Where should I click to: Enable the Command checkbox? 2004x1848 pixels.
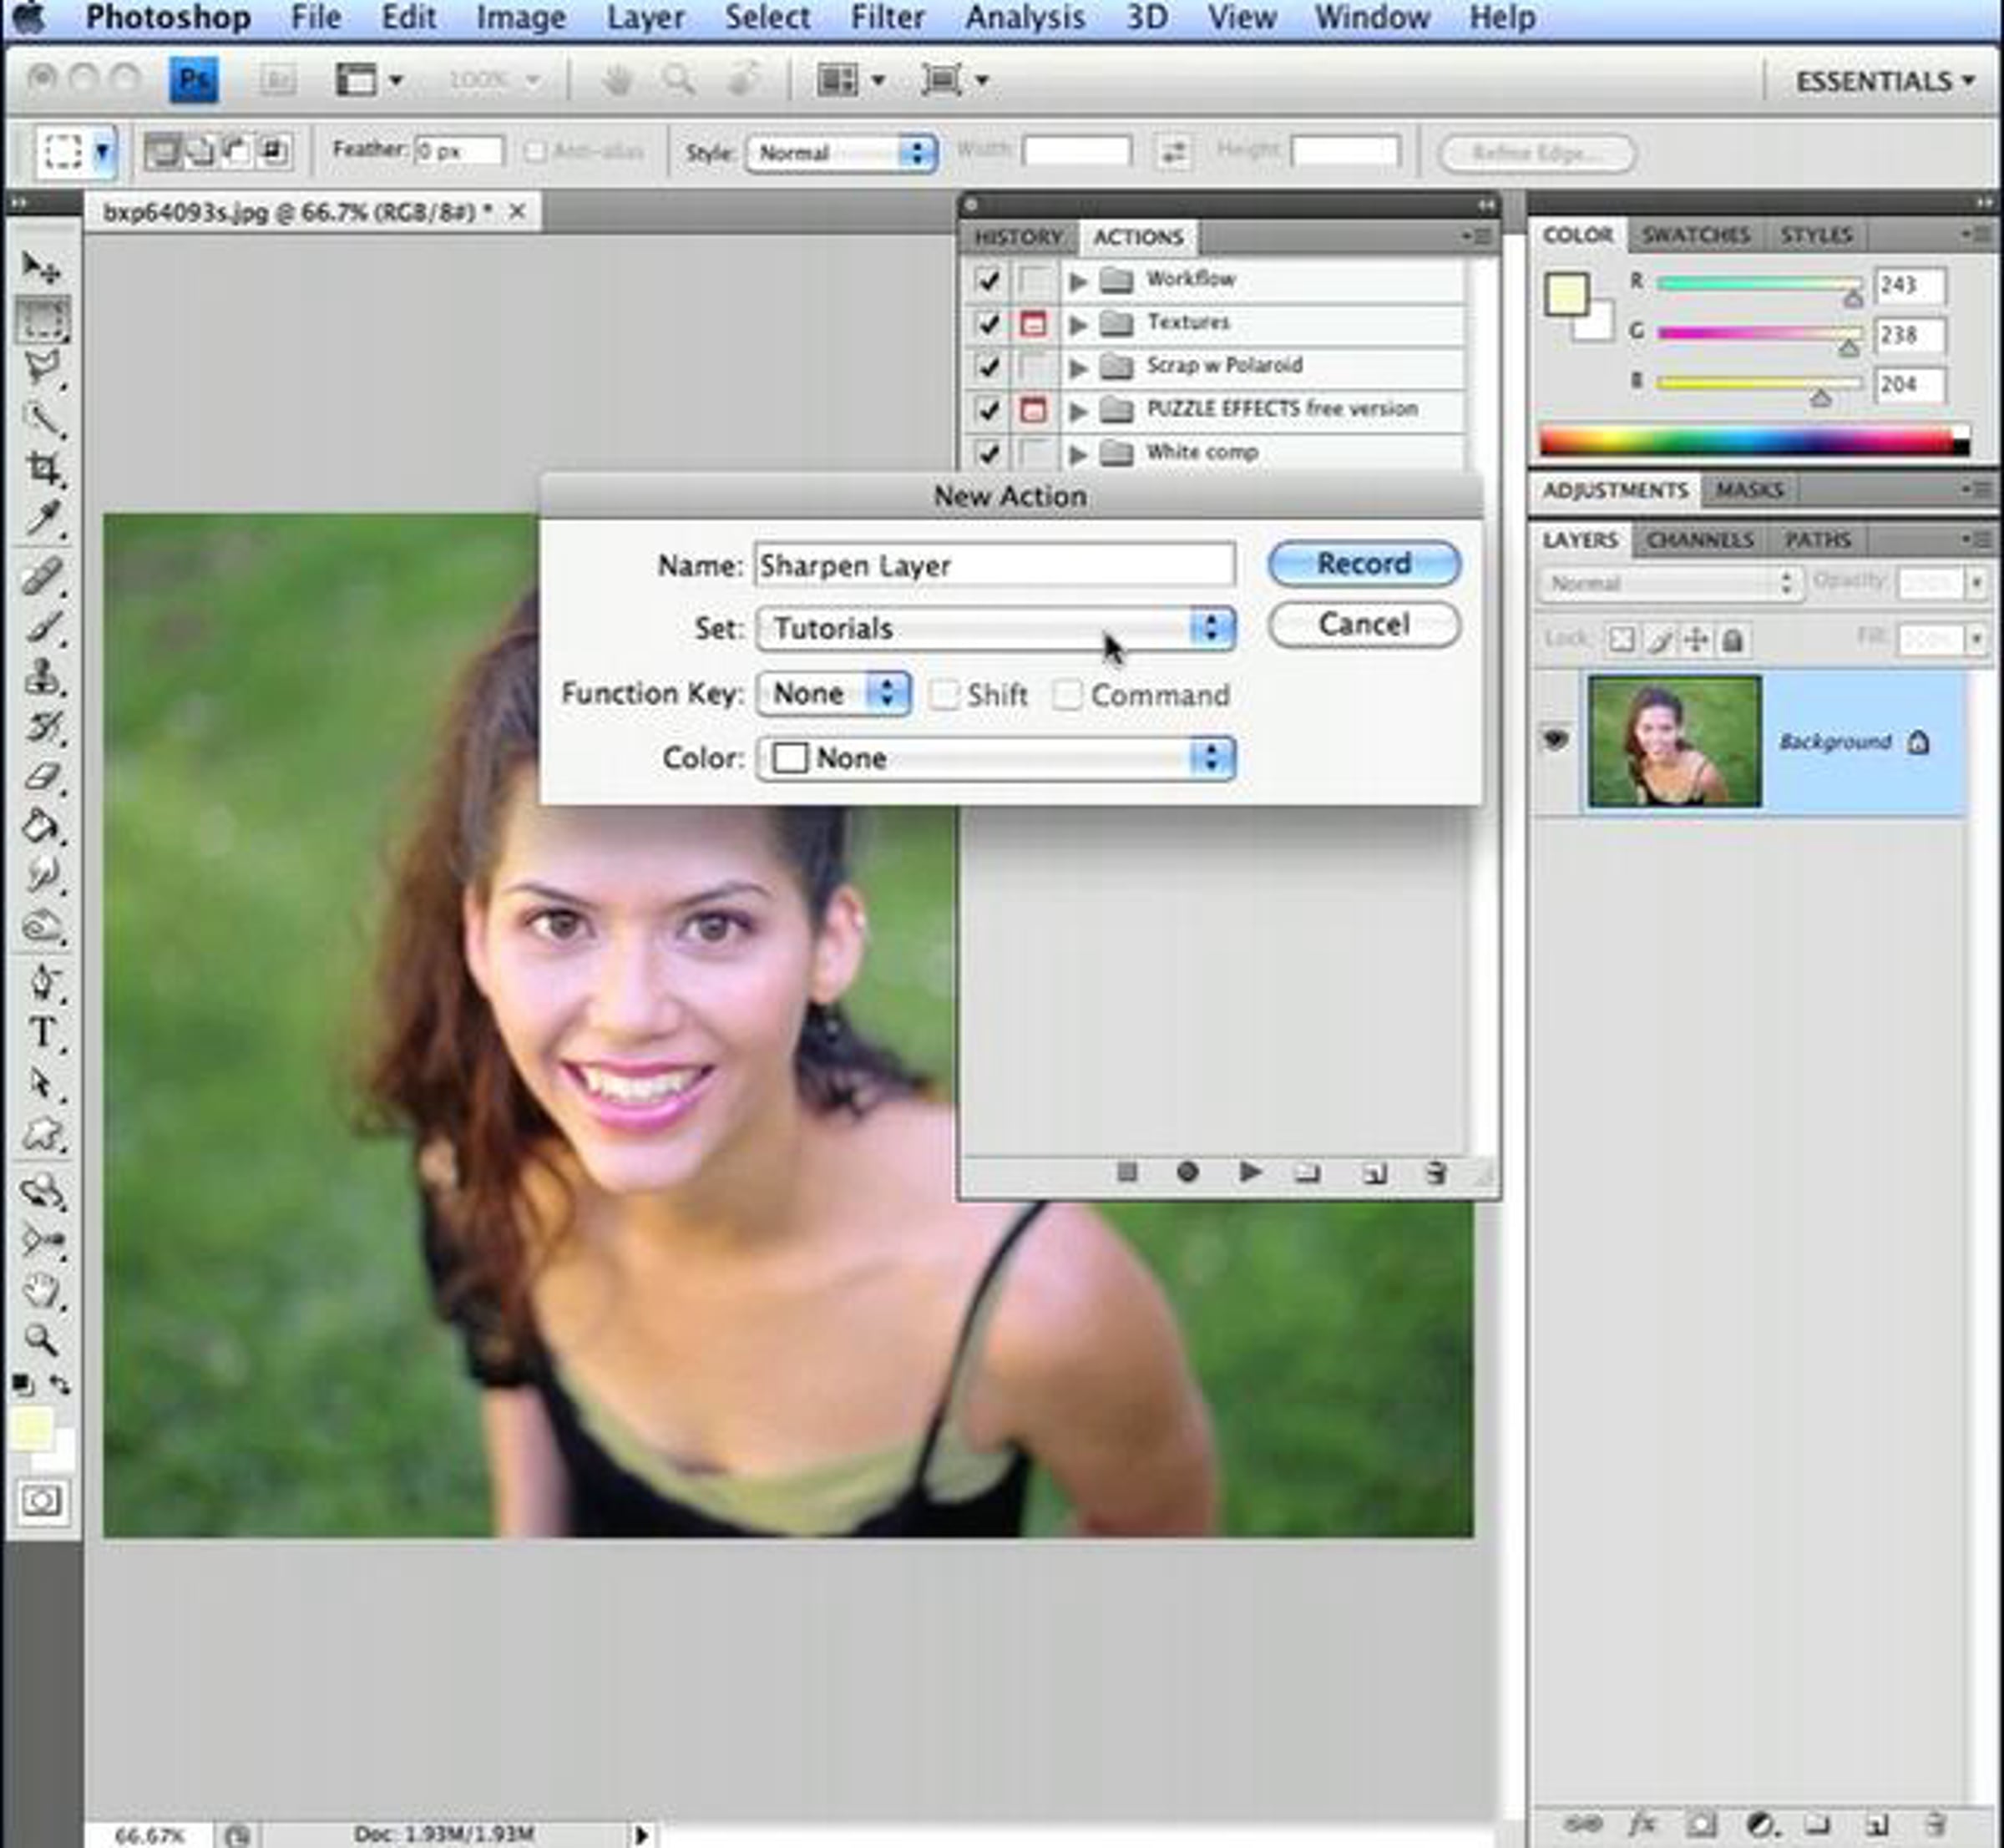click(x=1067, y=695)
